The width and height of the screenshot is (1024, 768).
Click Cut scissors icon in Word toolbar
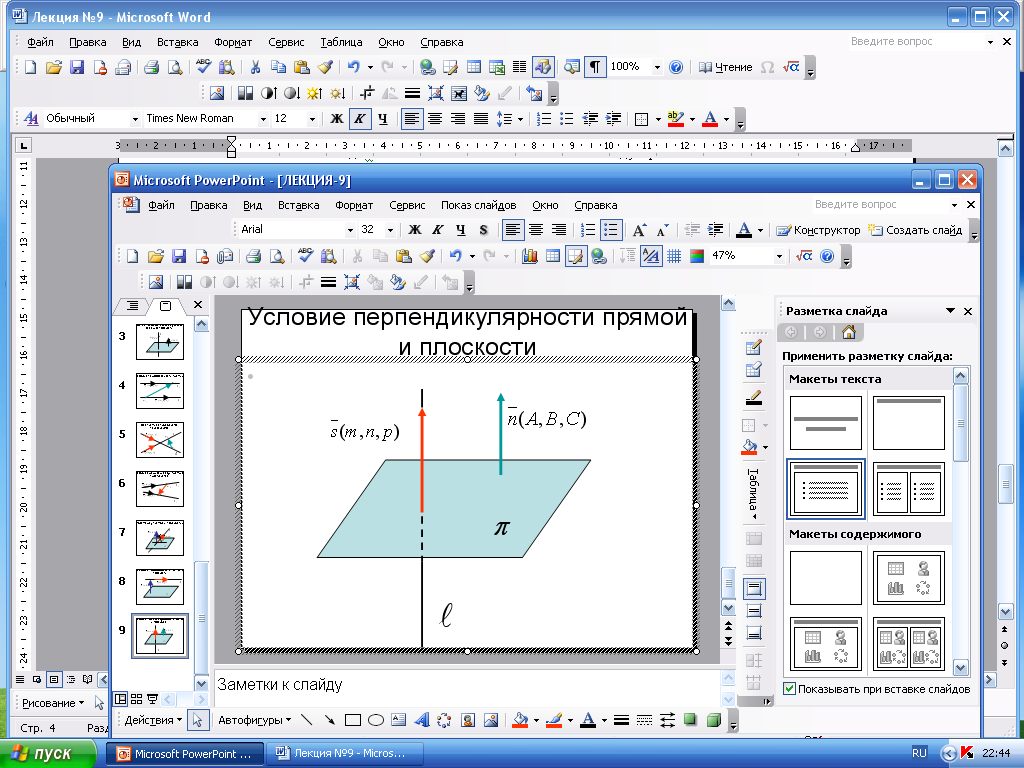[255, 67]
